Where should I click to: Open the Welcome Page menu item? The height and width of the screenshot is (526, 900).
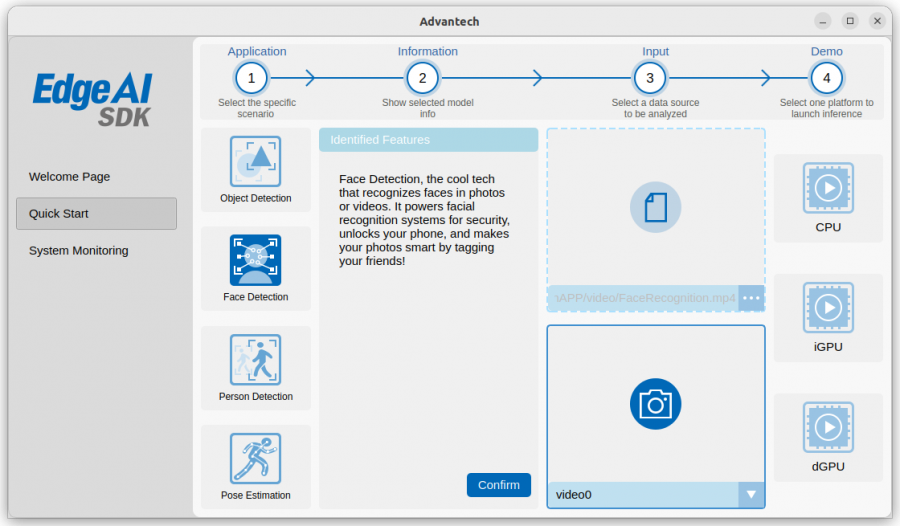pyautogui.click(x=69, y=177)
